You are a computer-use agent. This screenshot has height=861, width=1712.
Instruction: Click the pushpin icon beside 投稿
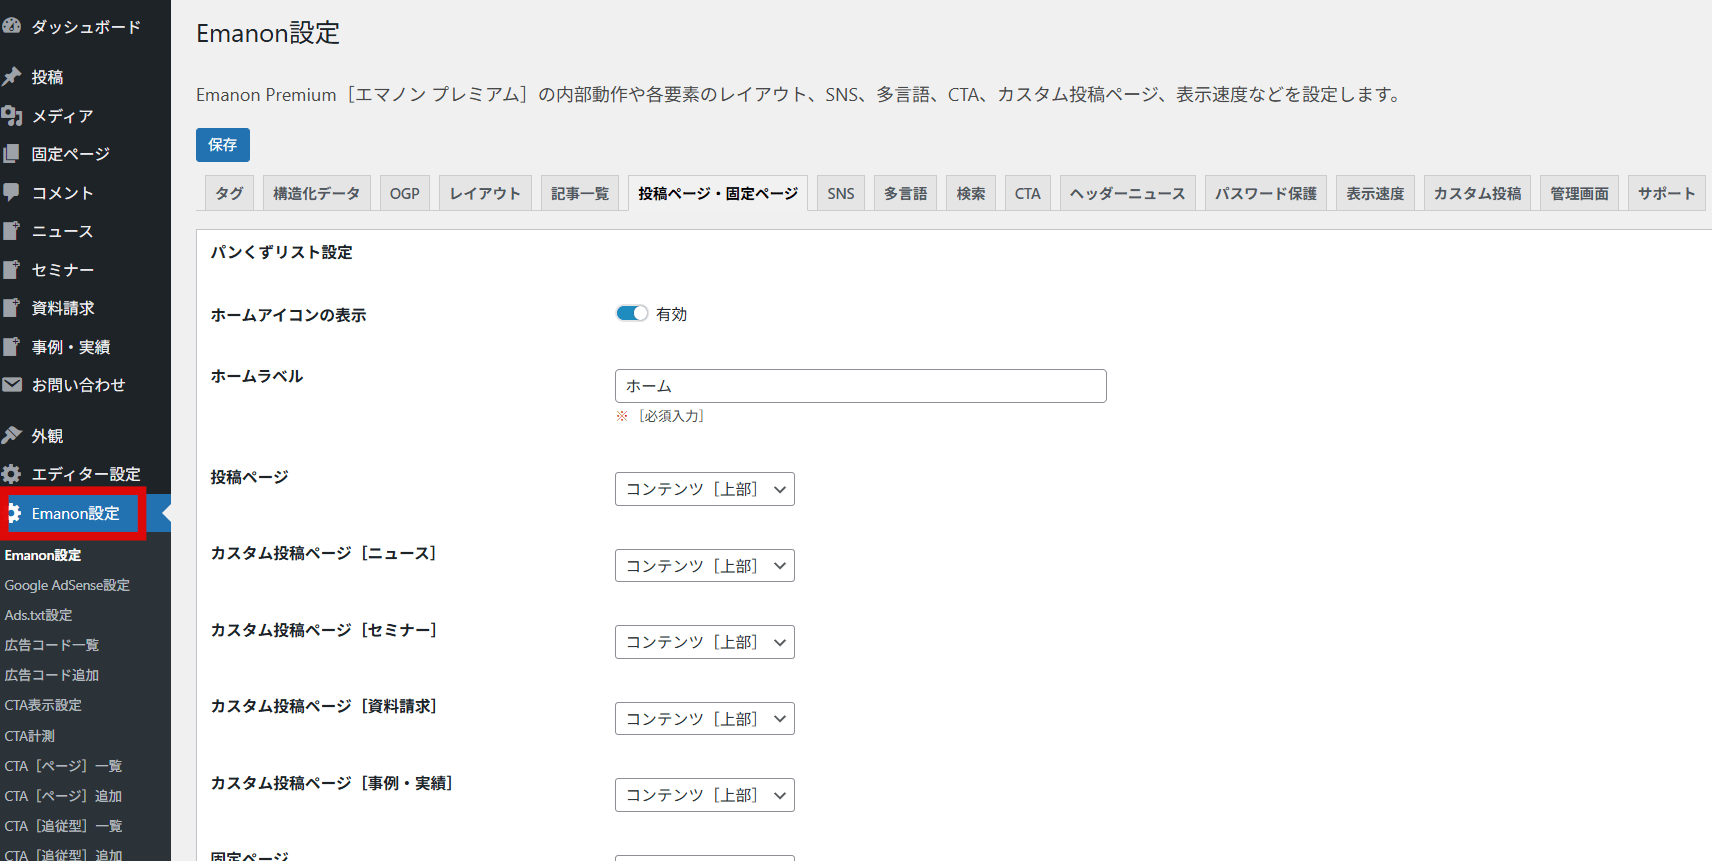coord(11,77)
